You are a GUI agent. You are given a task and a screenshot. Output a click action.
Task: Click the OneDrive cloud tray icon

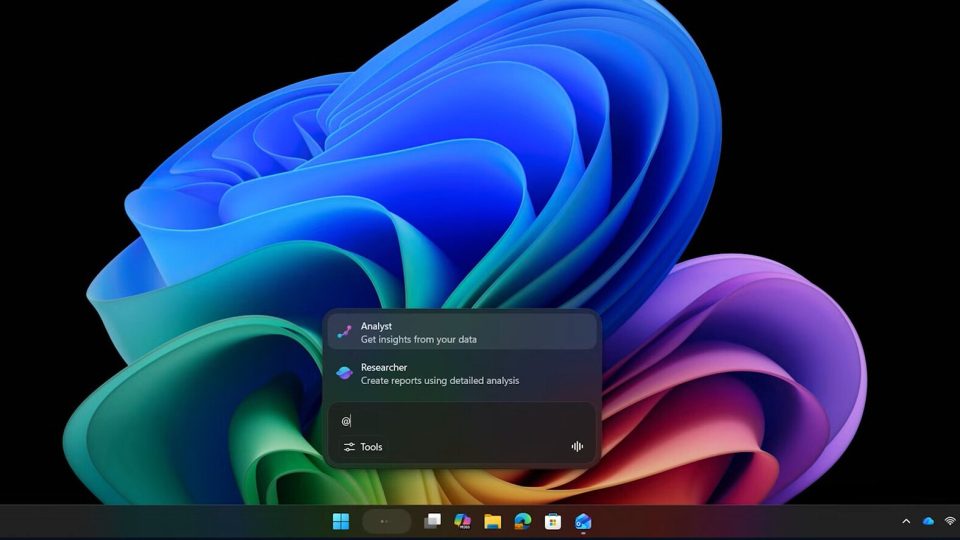coord(928,521)
